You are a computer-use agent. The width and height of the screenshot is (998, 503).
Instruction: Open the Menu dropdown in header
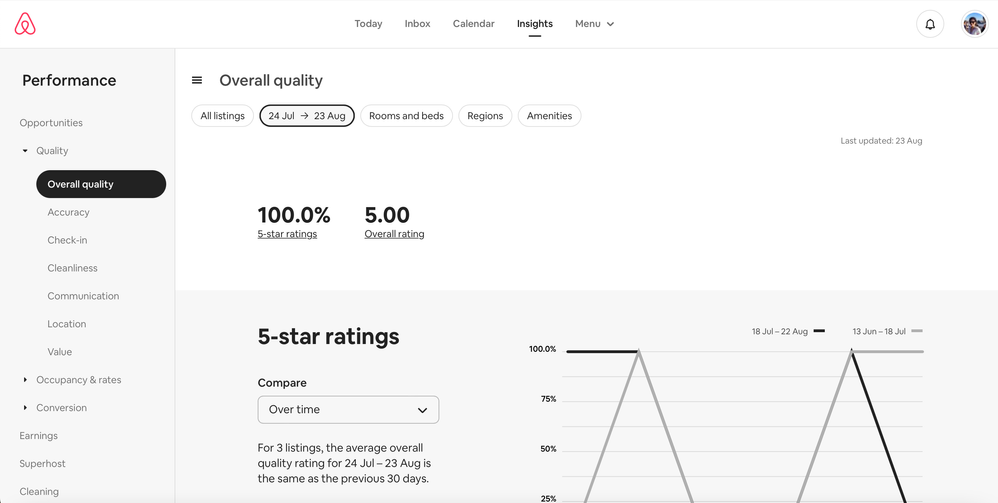(x=594, y=24)
